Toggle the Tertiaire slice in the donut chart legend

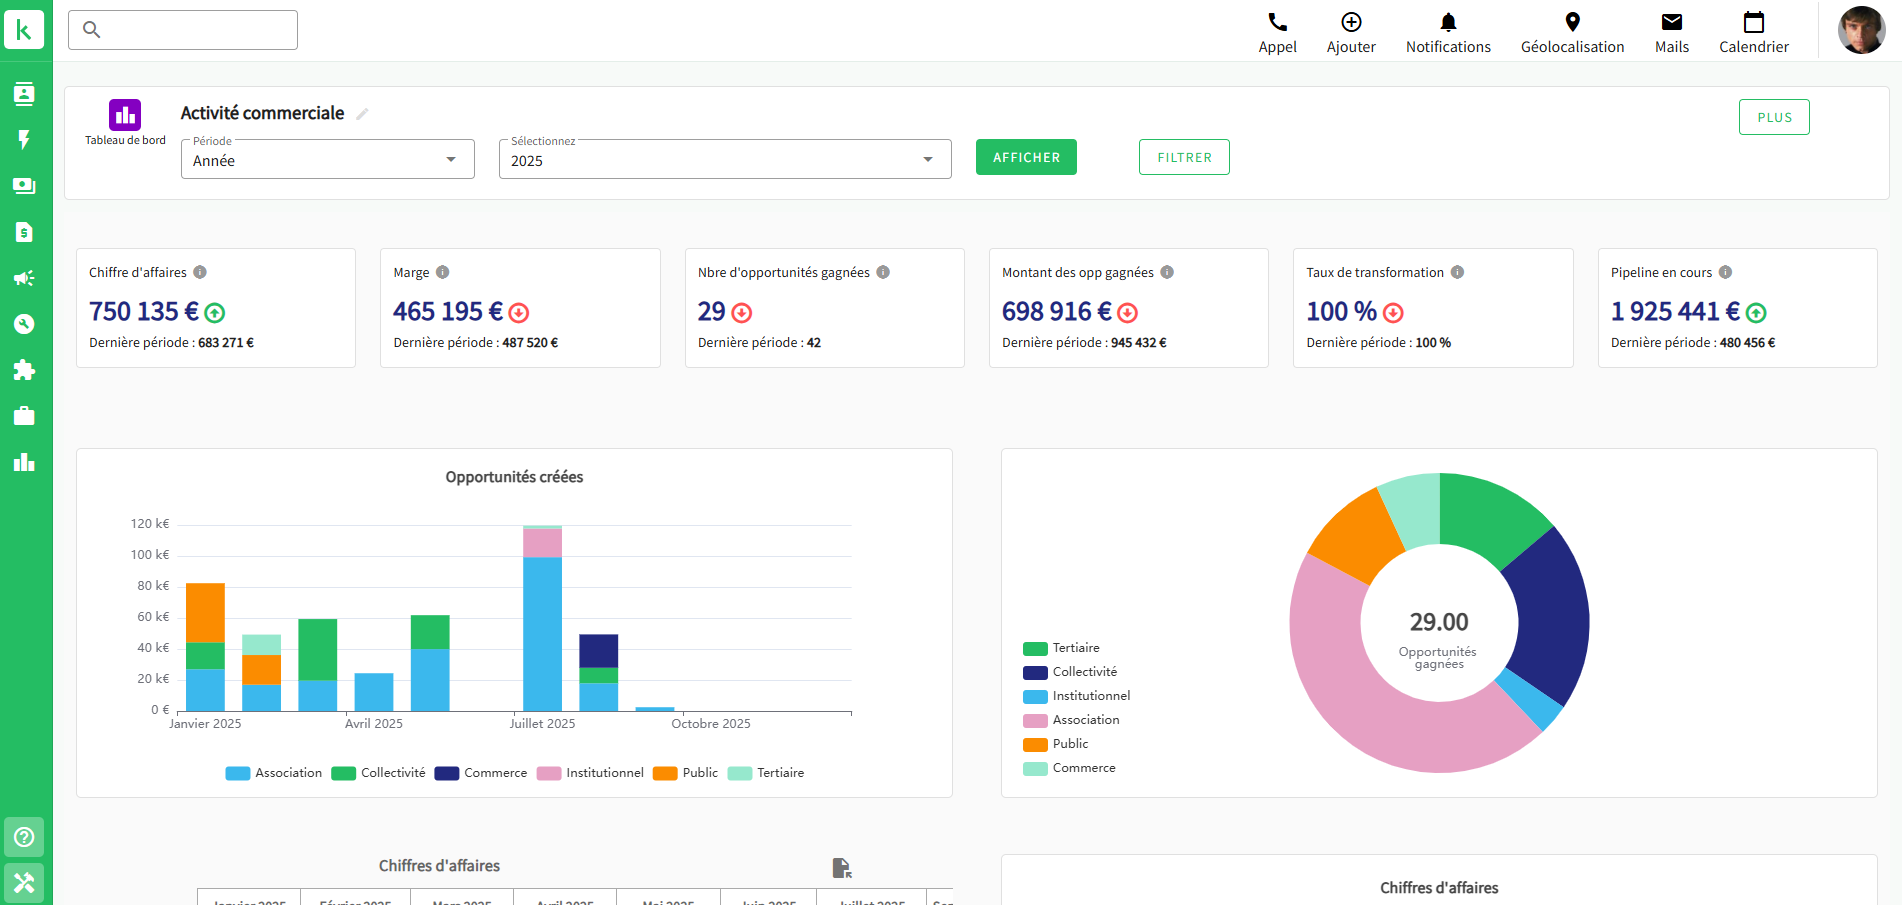pos(1078,648)
